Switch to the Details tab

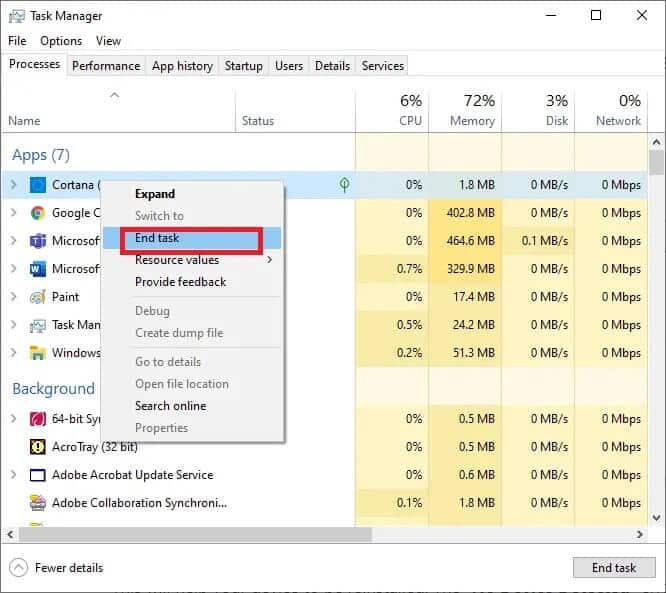333,66
